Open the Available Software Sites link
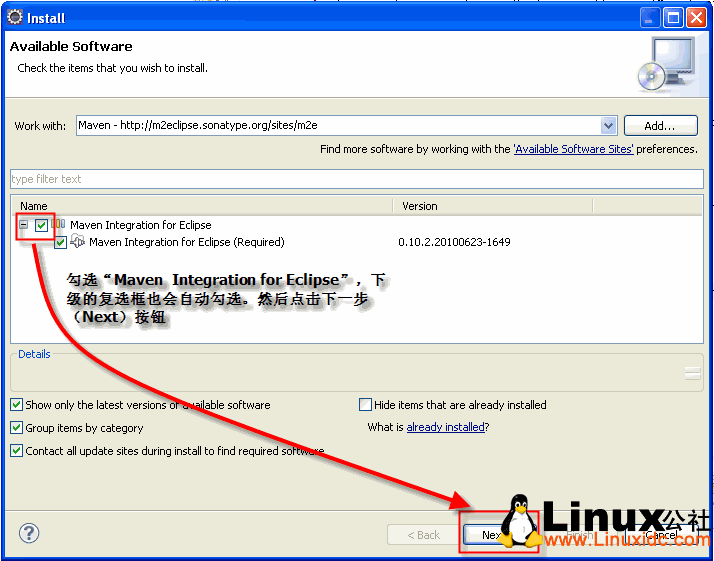 [573, 149]
